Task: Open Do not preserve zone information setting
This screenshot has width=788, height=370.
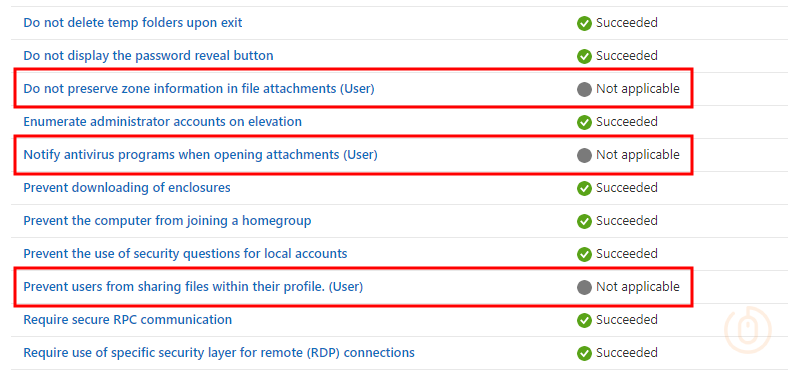Action: click(x=199, y=88)
